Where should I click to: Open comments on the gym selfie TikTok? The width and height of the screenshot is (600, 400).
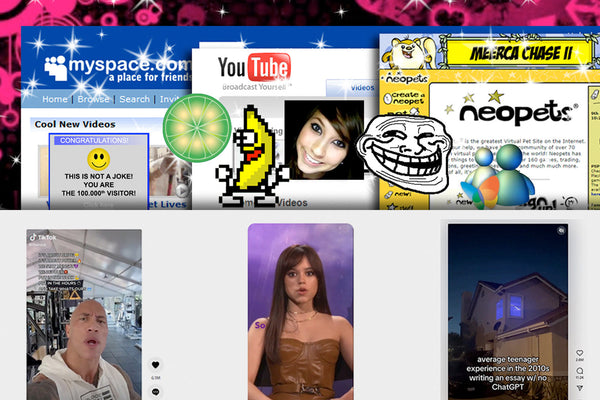(155, 392)
